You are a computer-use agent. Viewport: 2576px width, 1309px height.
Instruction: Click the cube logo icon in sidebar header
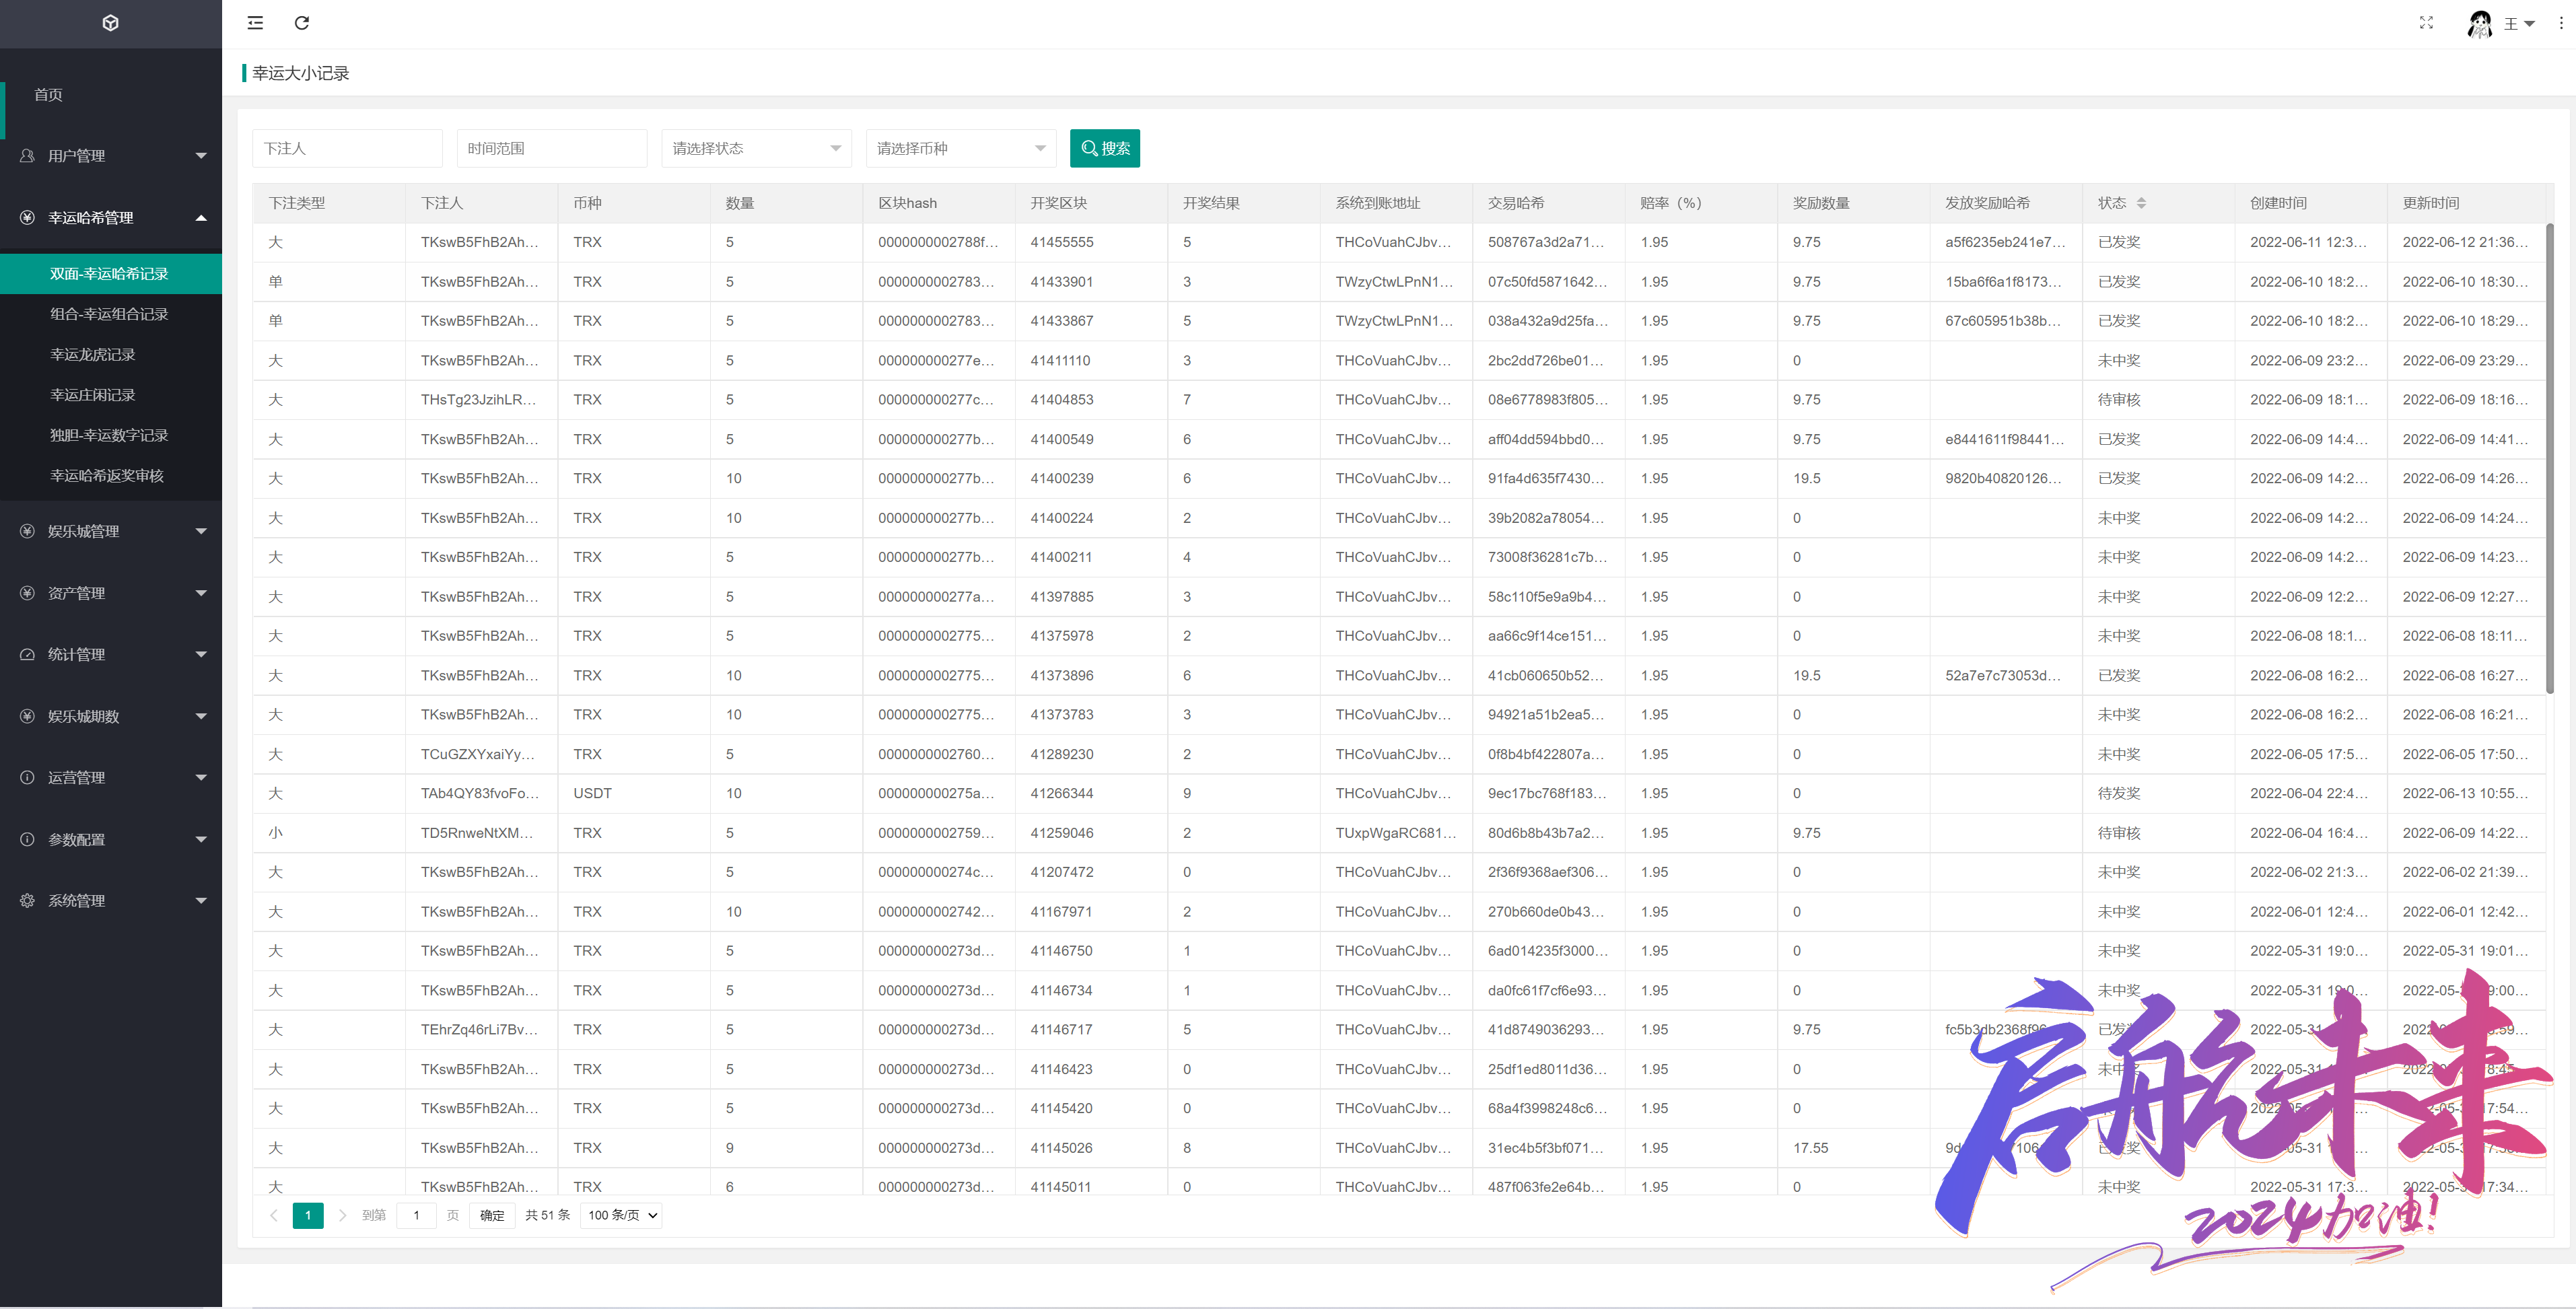111,23
